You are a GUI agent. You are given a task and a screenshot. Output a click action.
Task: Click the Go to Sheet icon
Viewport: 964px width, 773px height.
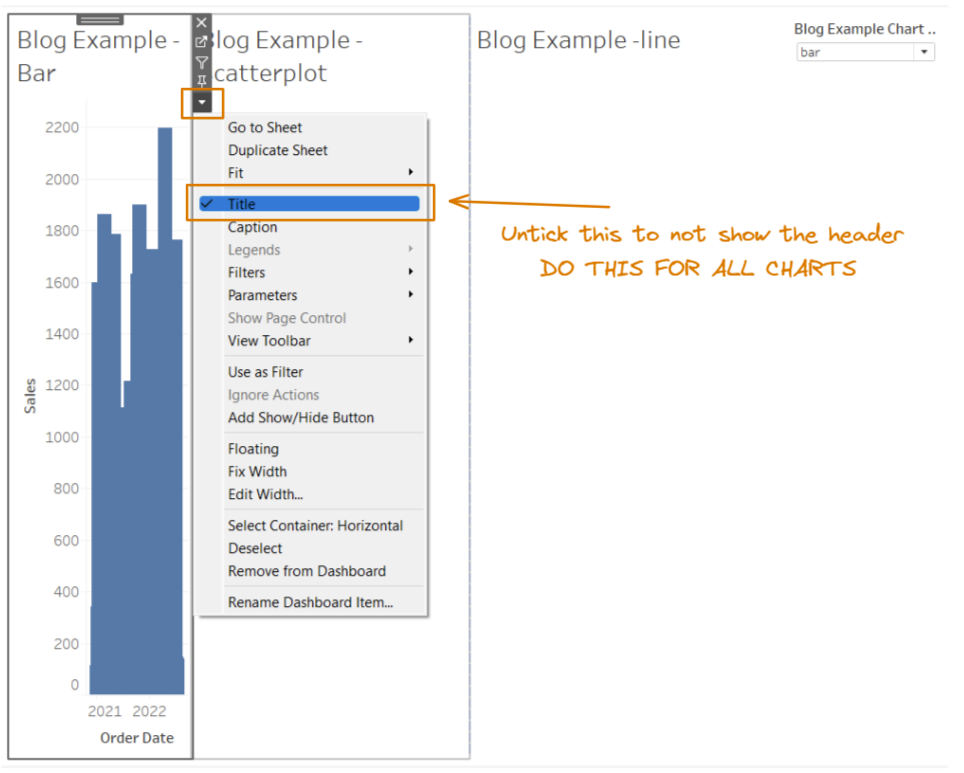202,42
